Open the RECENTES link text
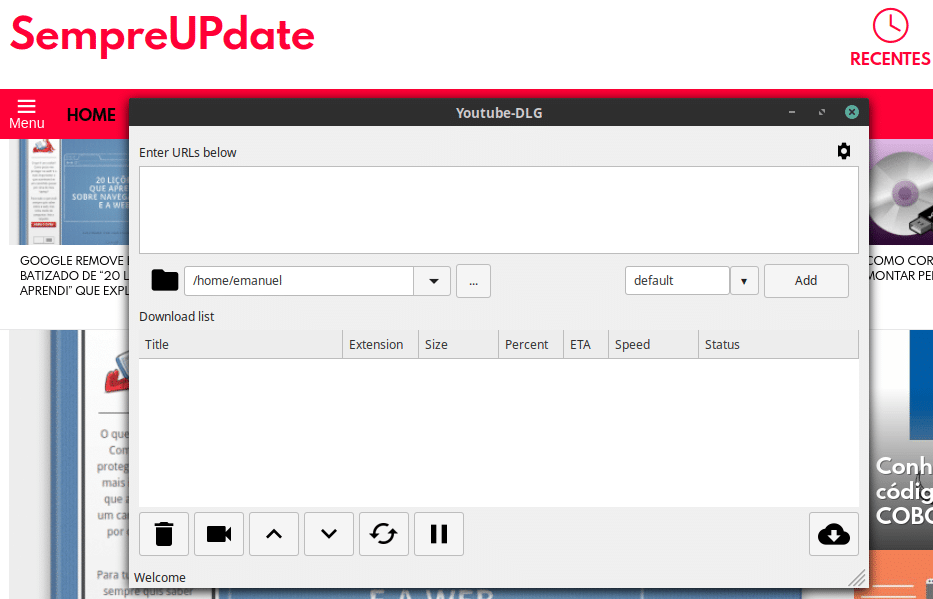The image size is (933, 599). click(890, 59)
